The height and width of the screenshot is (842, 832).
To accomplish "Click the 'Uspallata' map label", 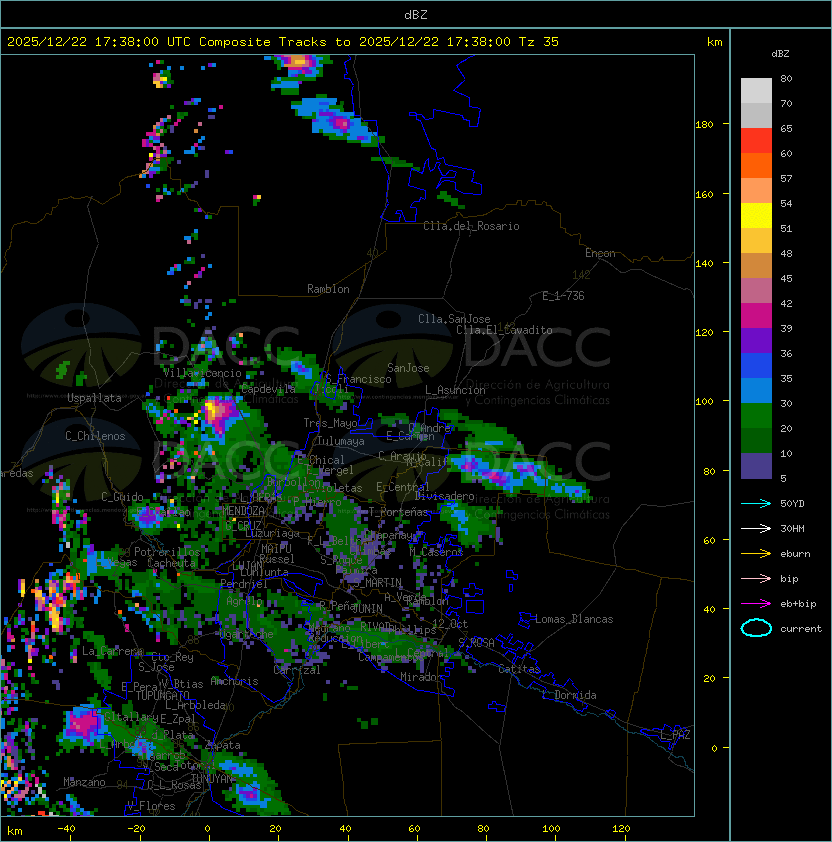I will [94, 398].
